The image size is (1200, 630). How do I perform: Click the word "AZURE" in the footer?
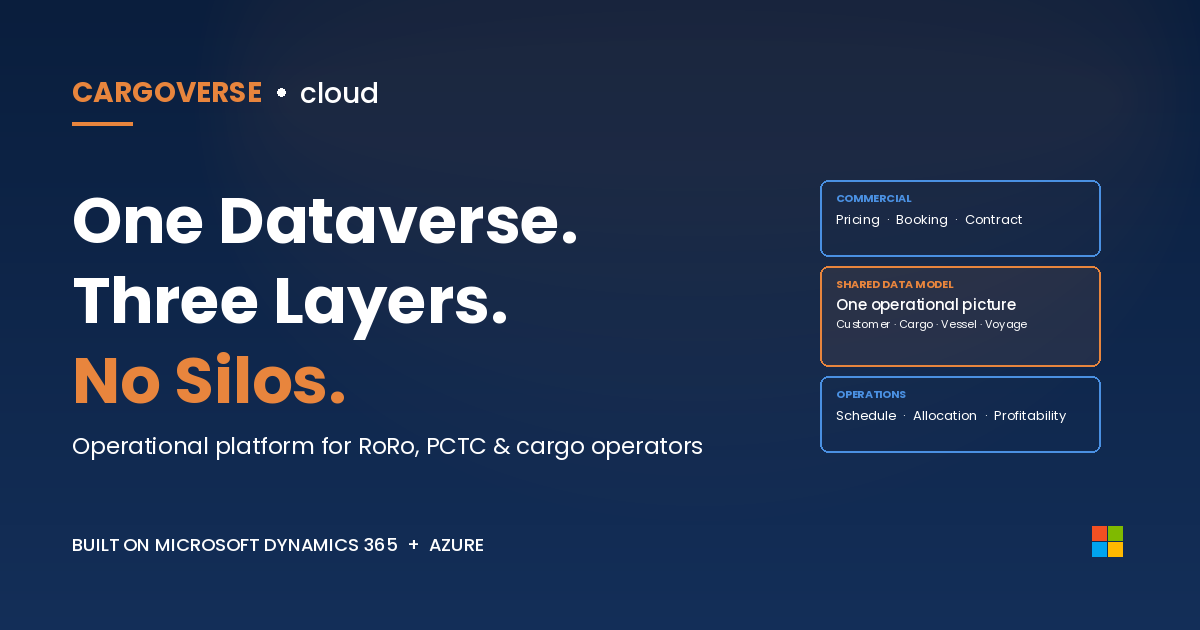pos(456,545)
